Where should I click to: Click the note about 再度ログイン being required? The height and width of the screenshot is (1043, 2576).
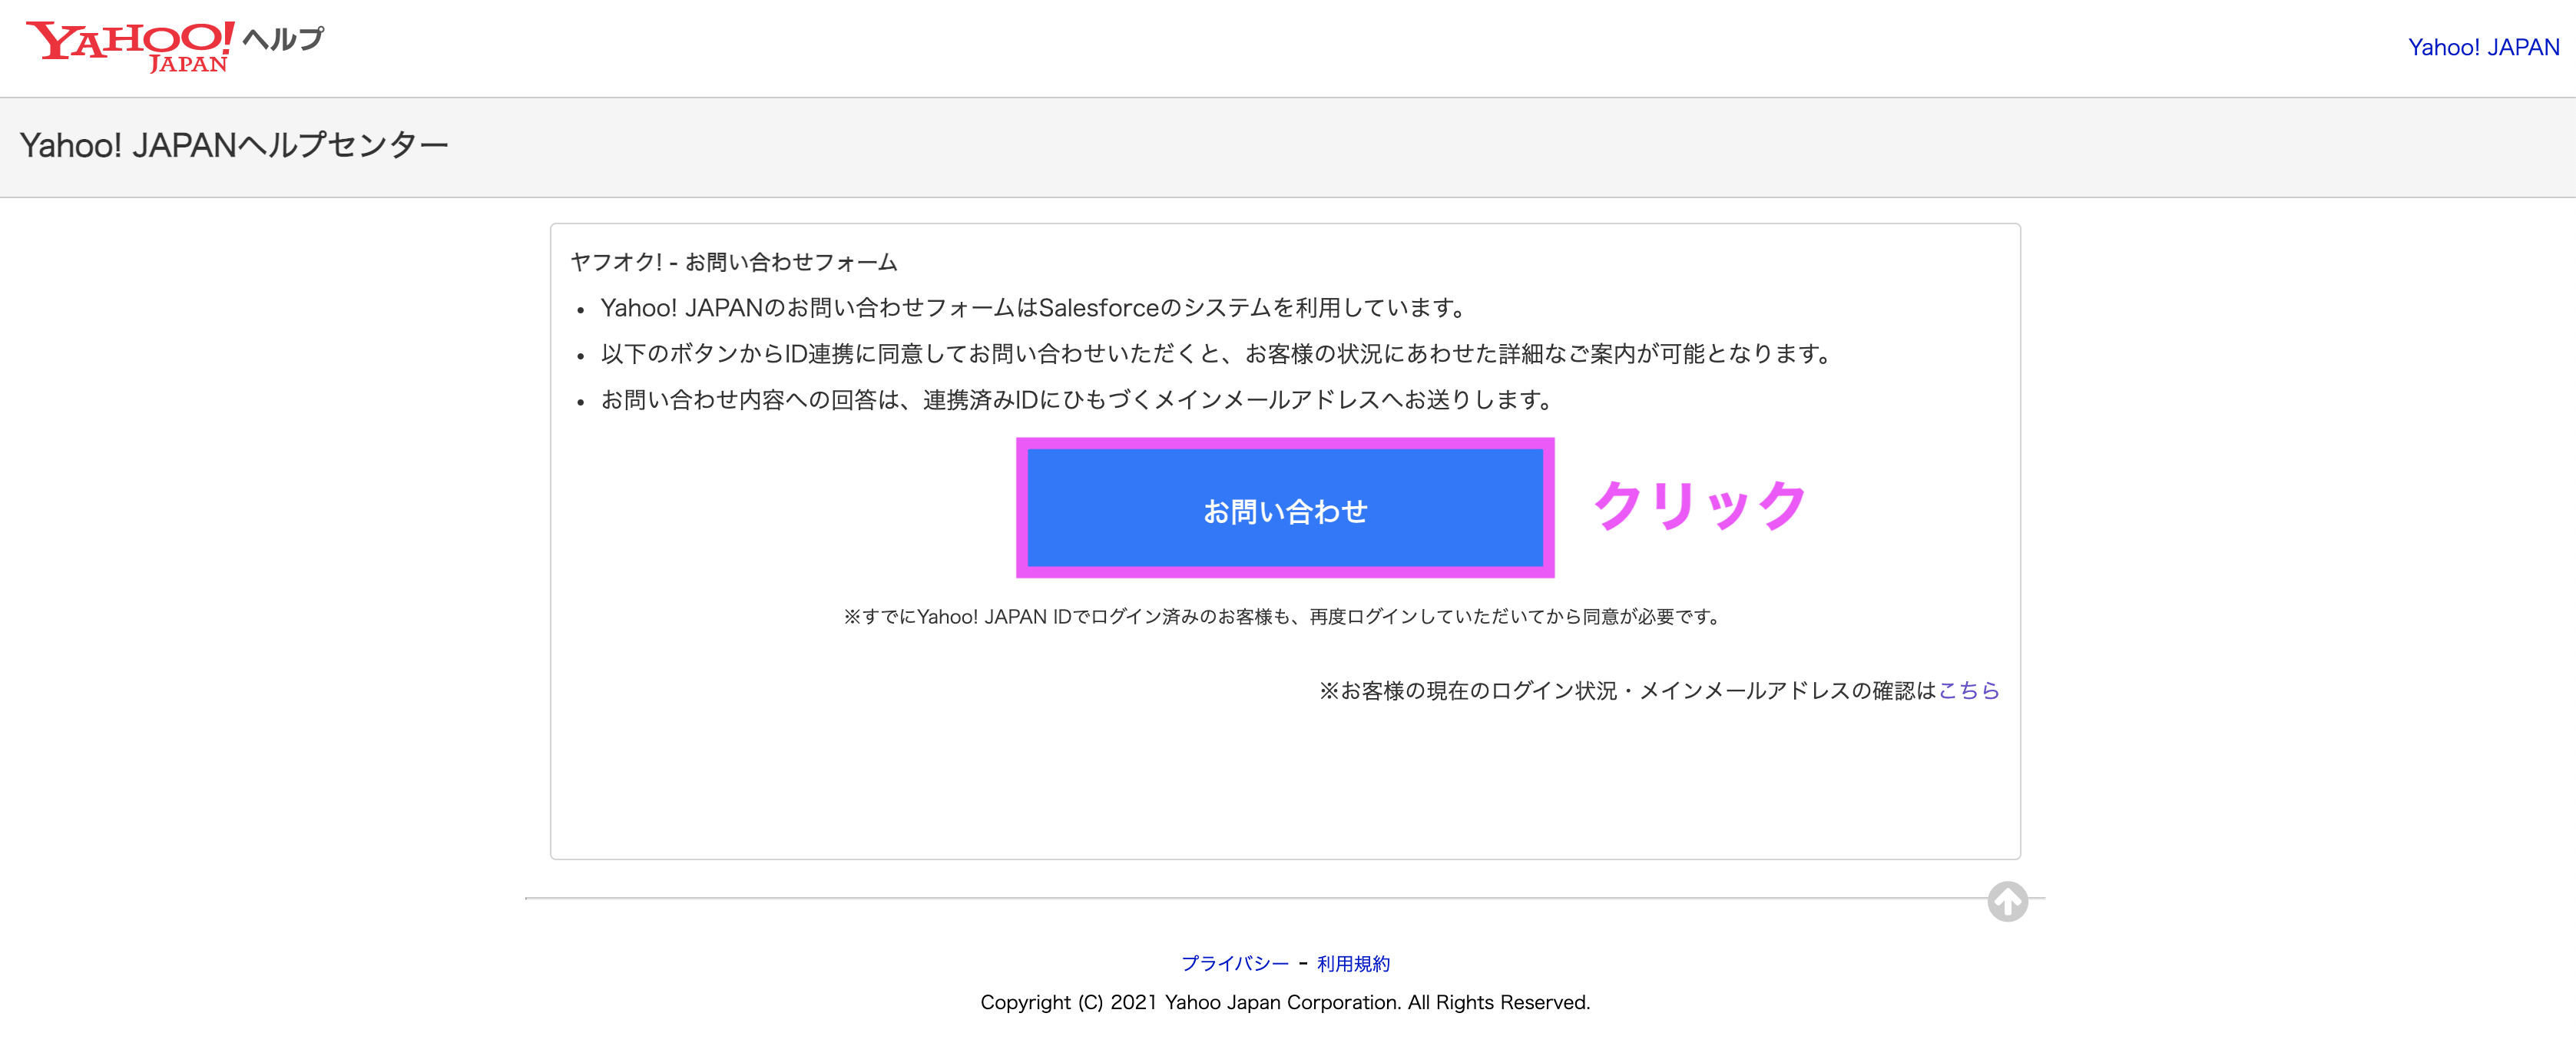[x=1284, y=617]
